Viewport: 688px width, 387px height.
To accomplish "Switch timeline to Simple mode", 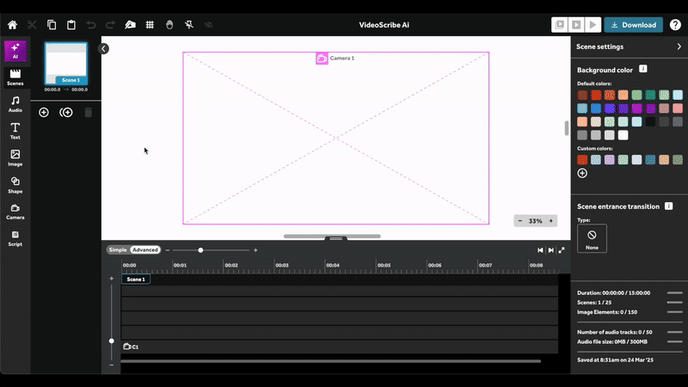I will click(118, 250).
